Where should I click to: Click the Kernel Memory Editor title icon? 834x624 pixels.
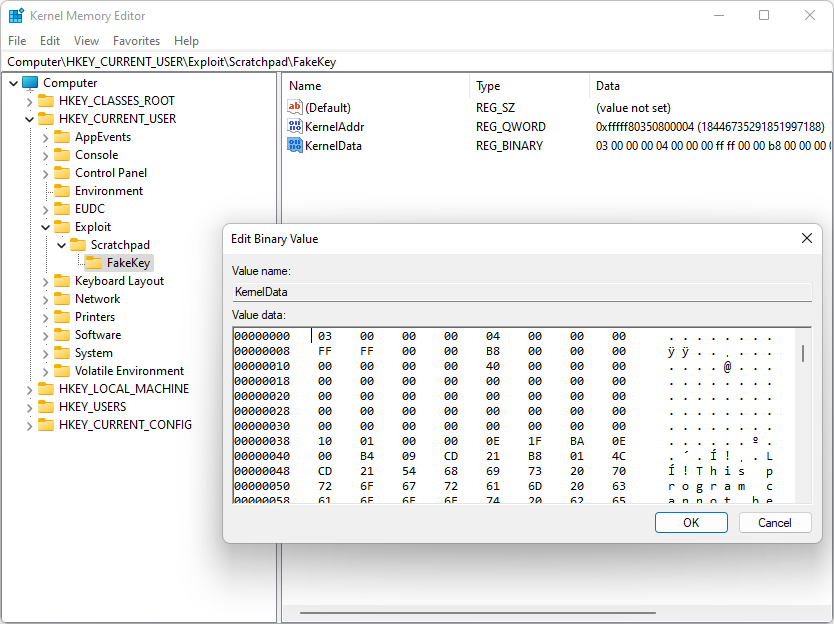16,16
